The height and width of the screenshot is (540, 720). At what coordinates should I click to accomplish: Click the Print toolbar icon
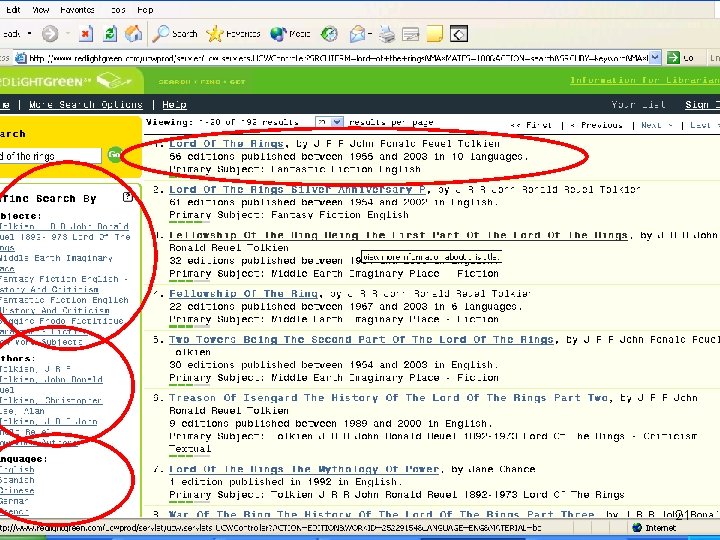(x=387, y=34)
